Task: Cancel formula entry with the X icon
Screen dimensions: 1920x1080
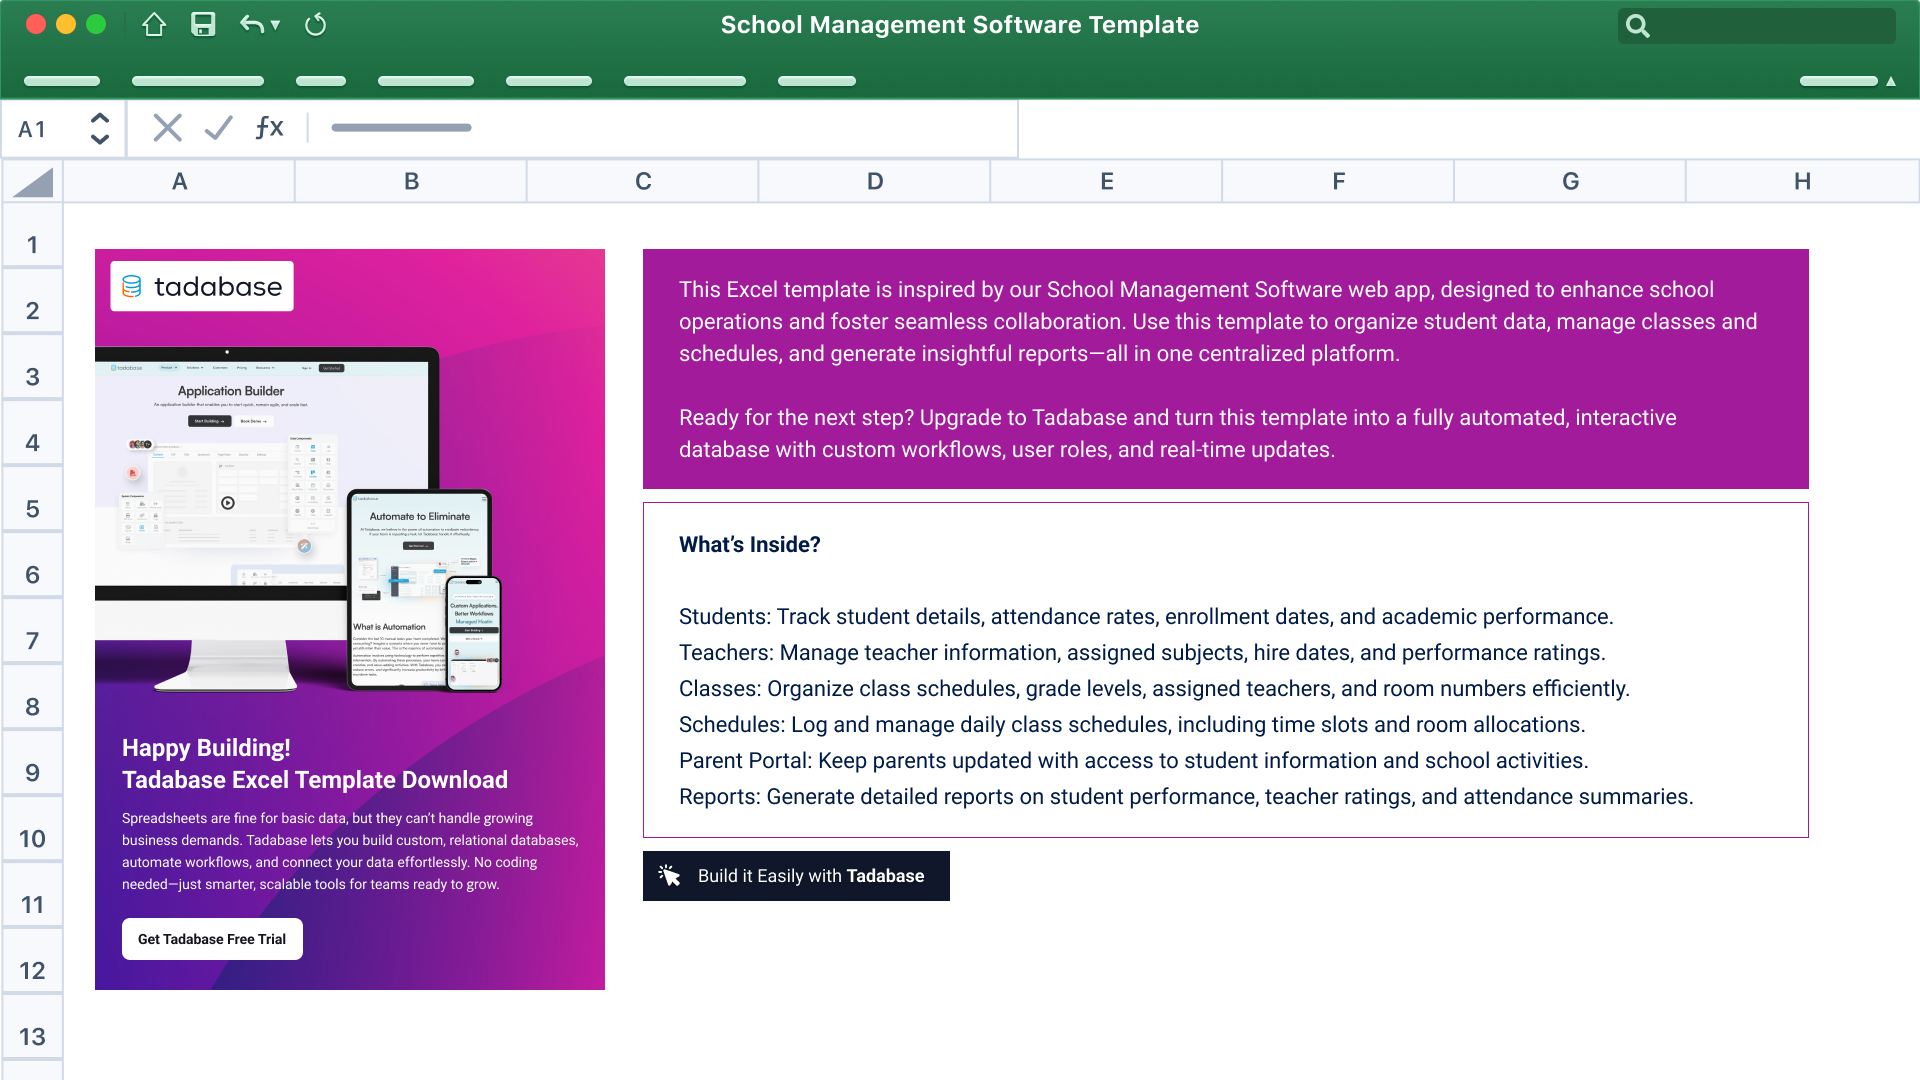Action: pyautogui.click(x=167, y=128)
